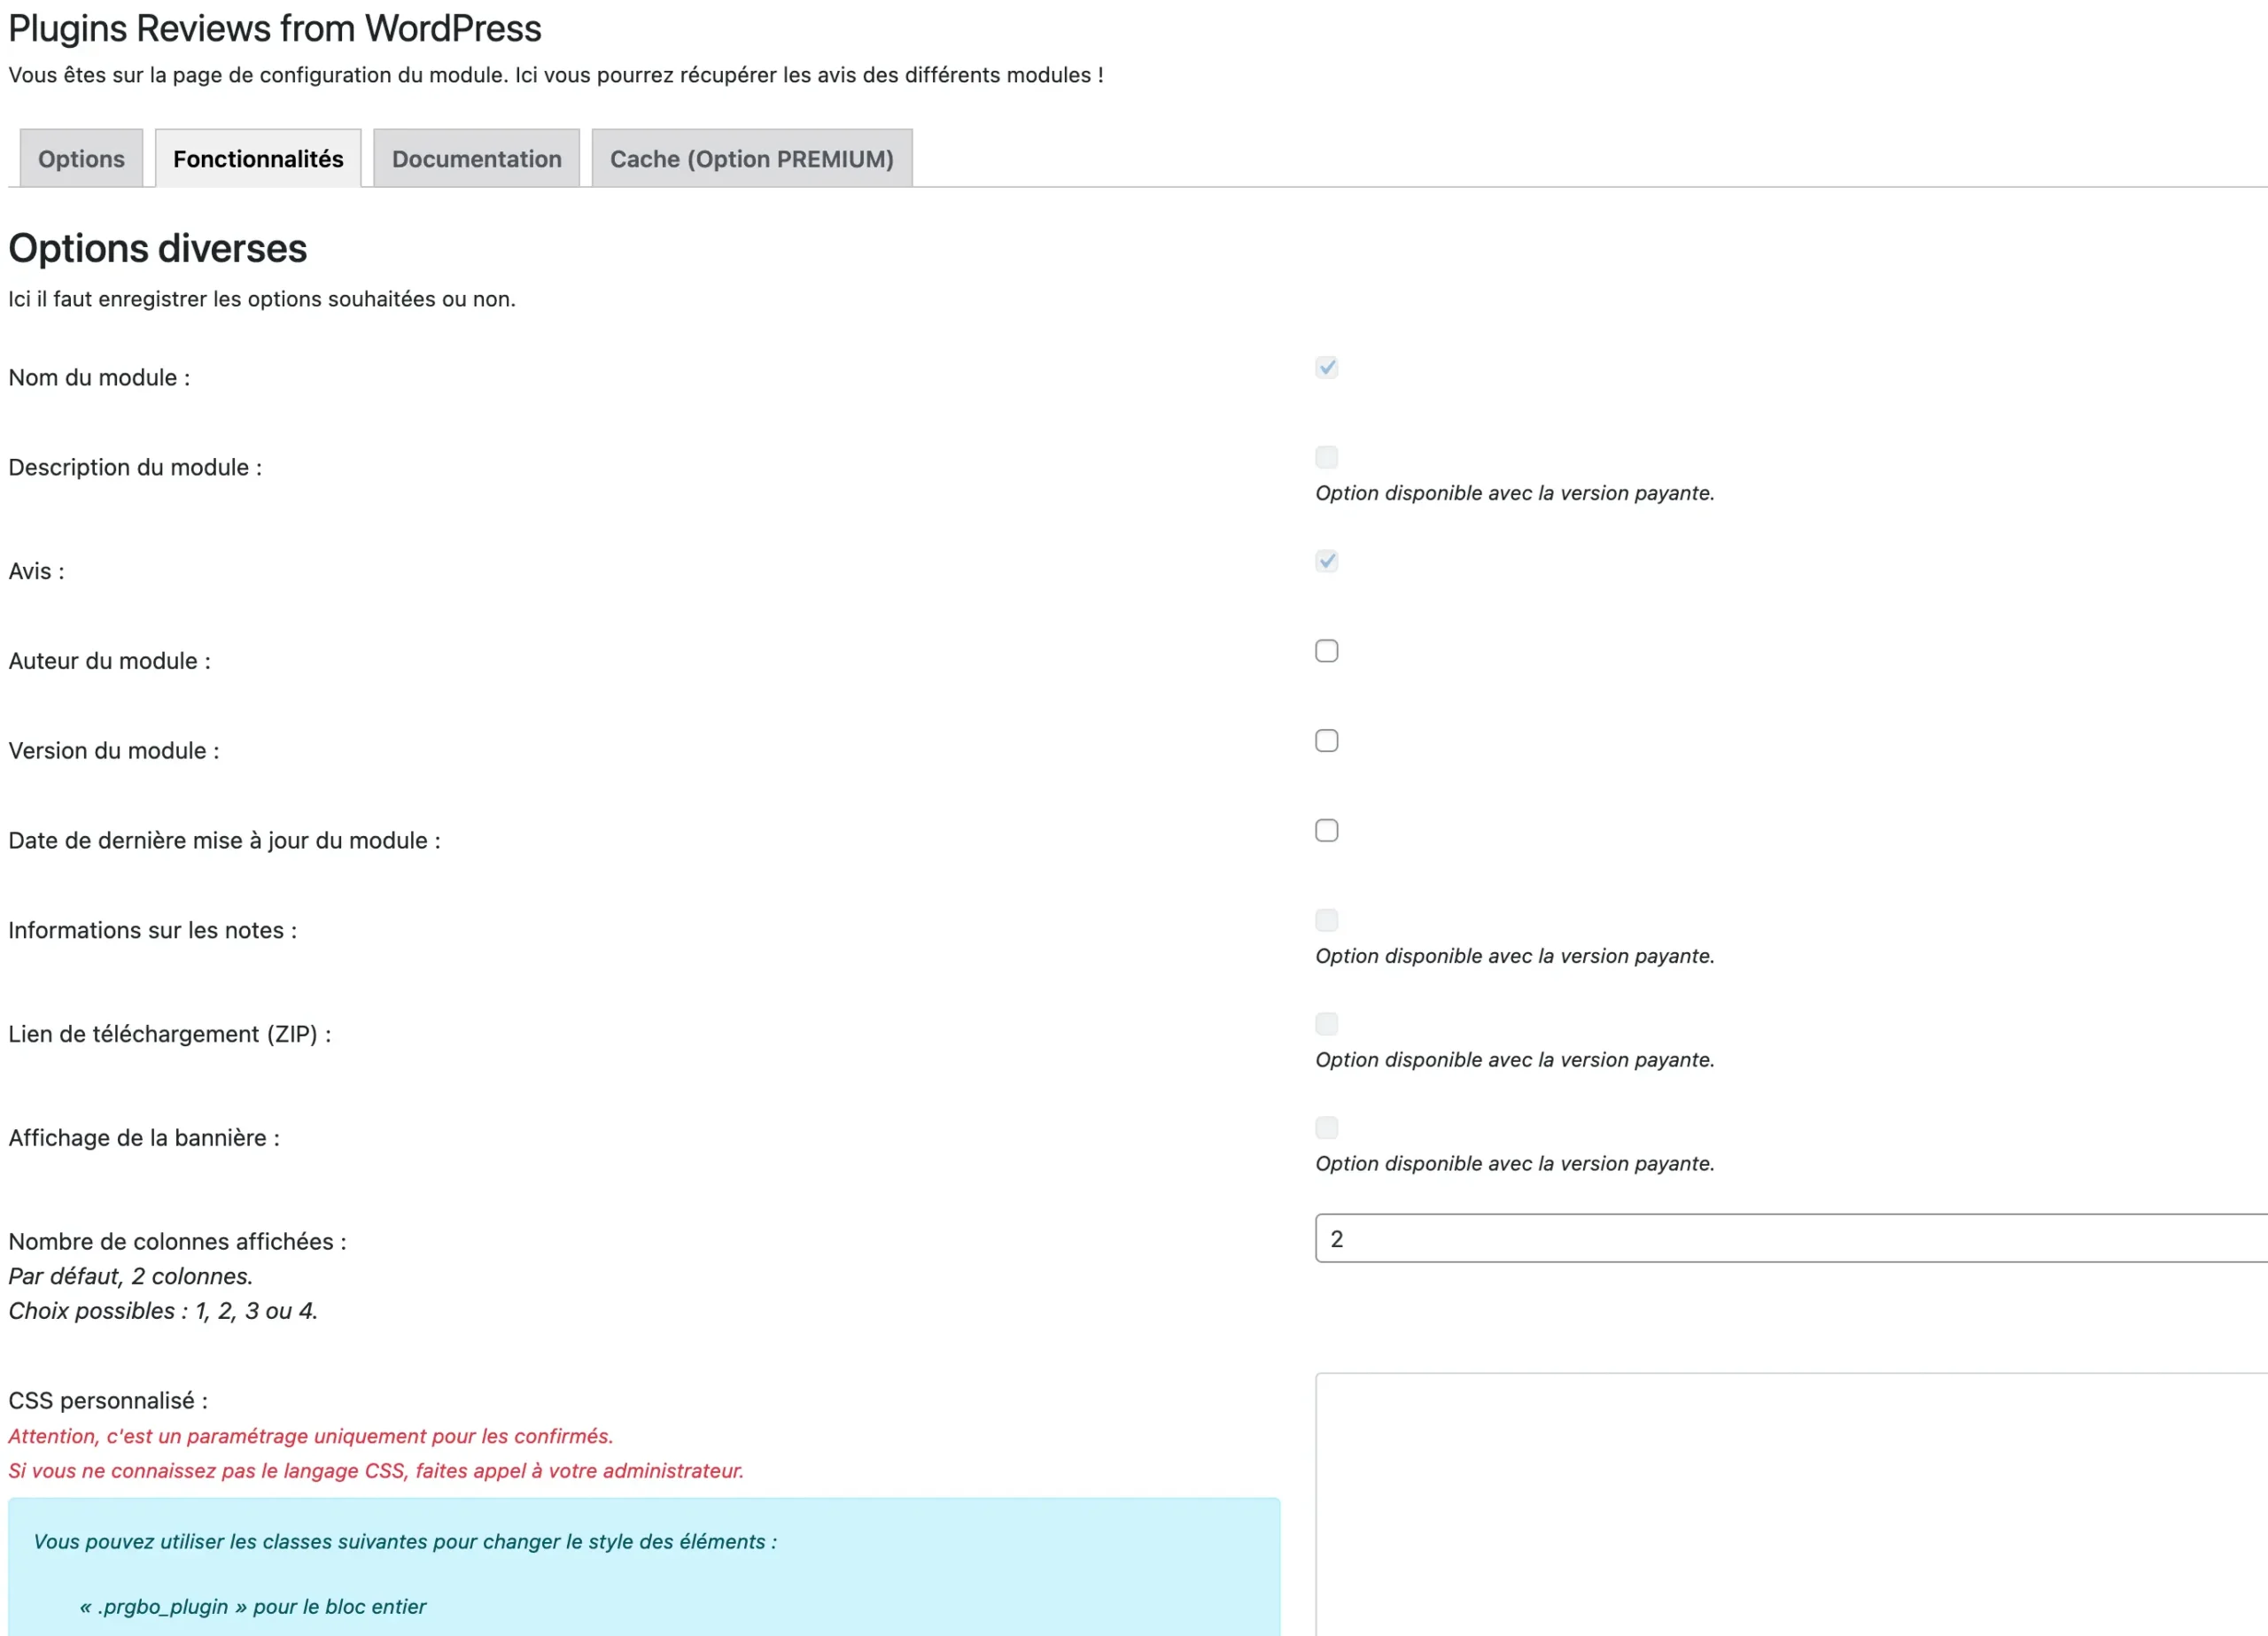Image resolution: width=2268 pixels, height=1636 pixels.
Task: Enable Date de dernière mise à jour checkbox
Action: [x=1326, y=831]
